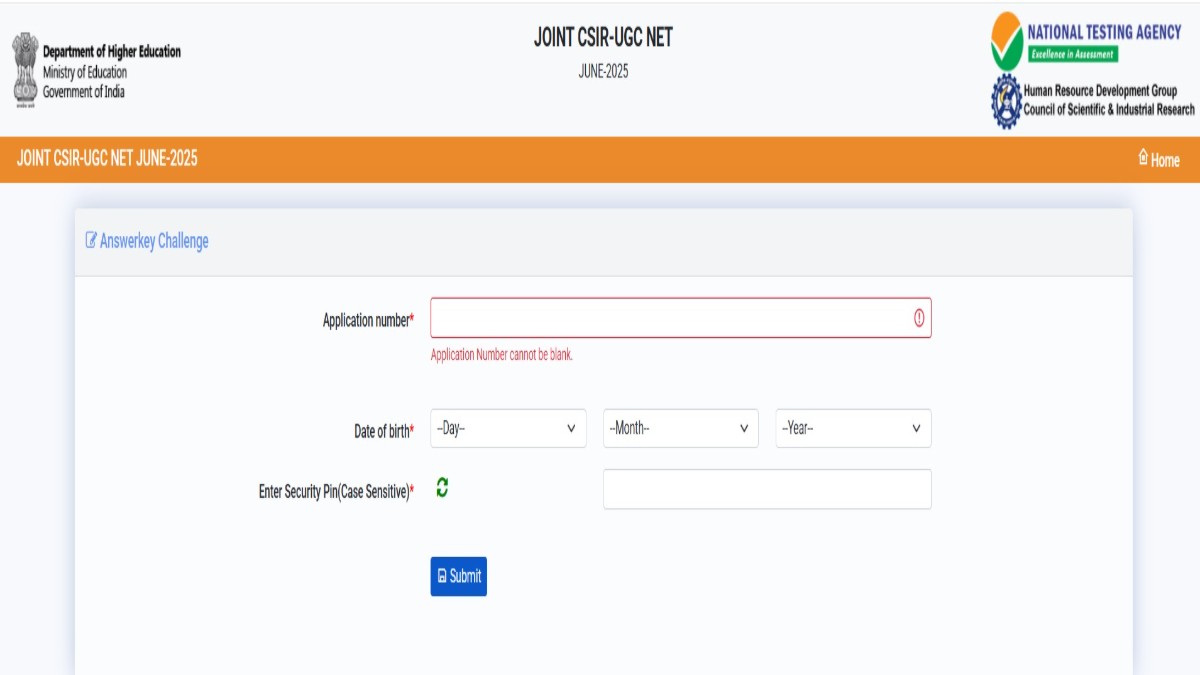Click the red error icon in Application number field
Viewport: 1200px width, 675px height.
click(x=918, y=318)
